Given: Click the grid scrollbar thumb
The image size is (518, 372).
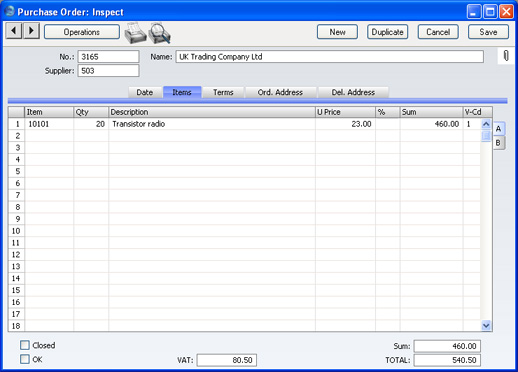Looking at the screenshot, I should pos(486,136).
